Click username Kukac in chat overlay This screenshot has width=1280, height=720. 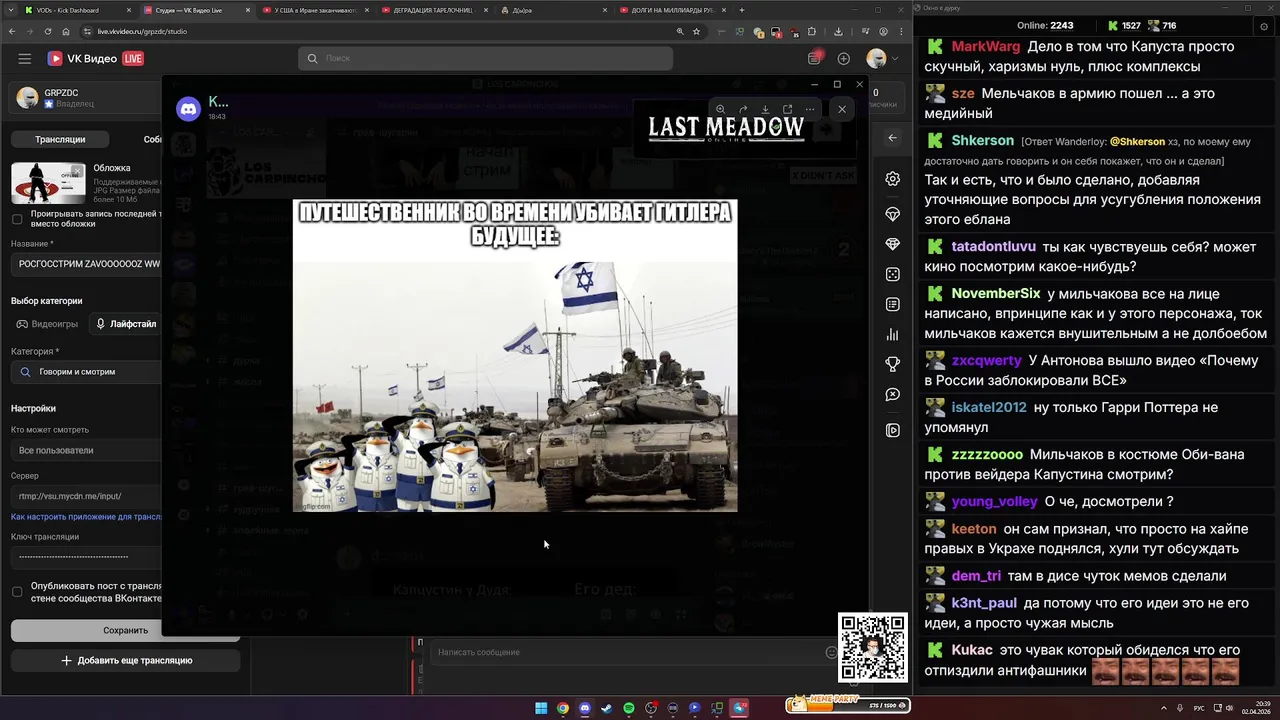[x=972, y=650]
